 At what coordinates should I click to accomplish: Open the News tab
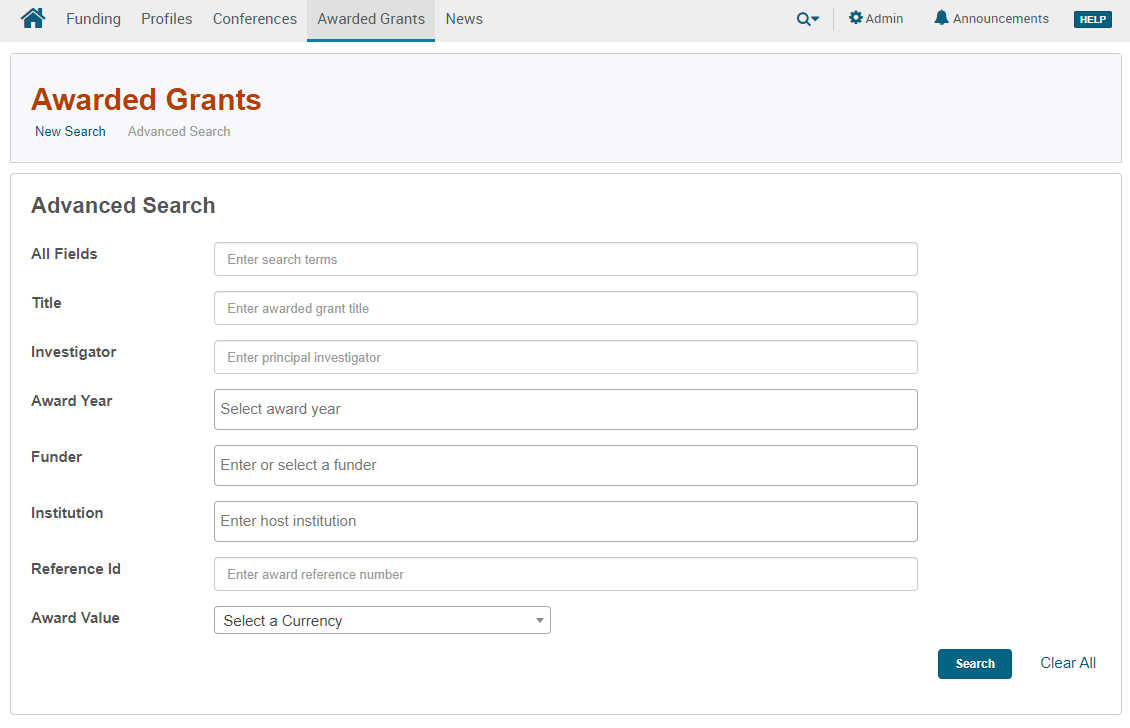tap(464, 19)
